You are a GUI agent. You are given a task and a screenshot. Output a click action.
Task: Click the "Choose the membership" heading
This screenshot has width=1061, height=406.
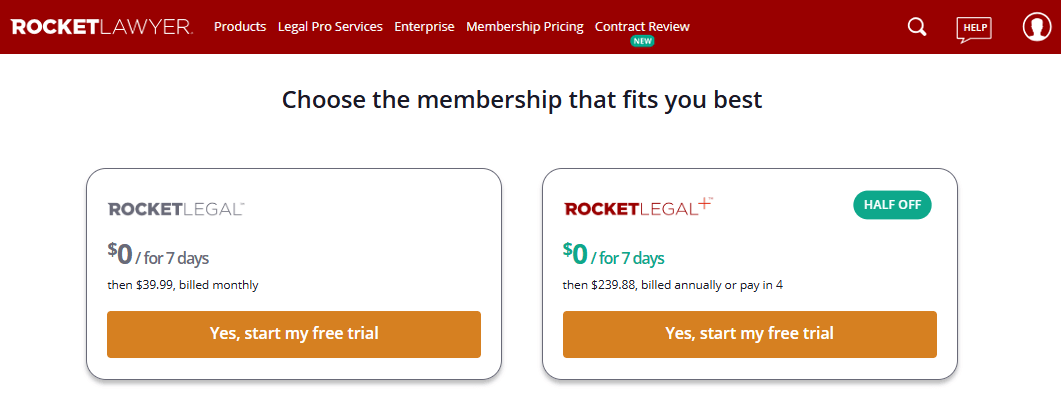[x=522, y=100]
